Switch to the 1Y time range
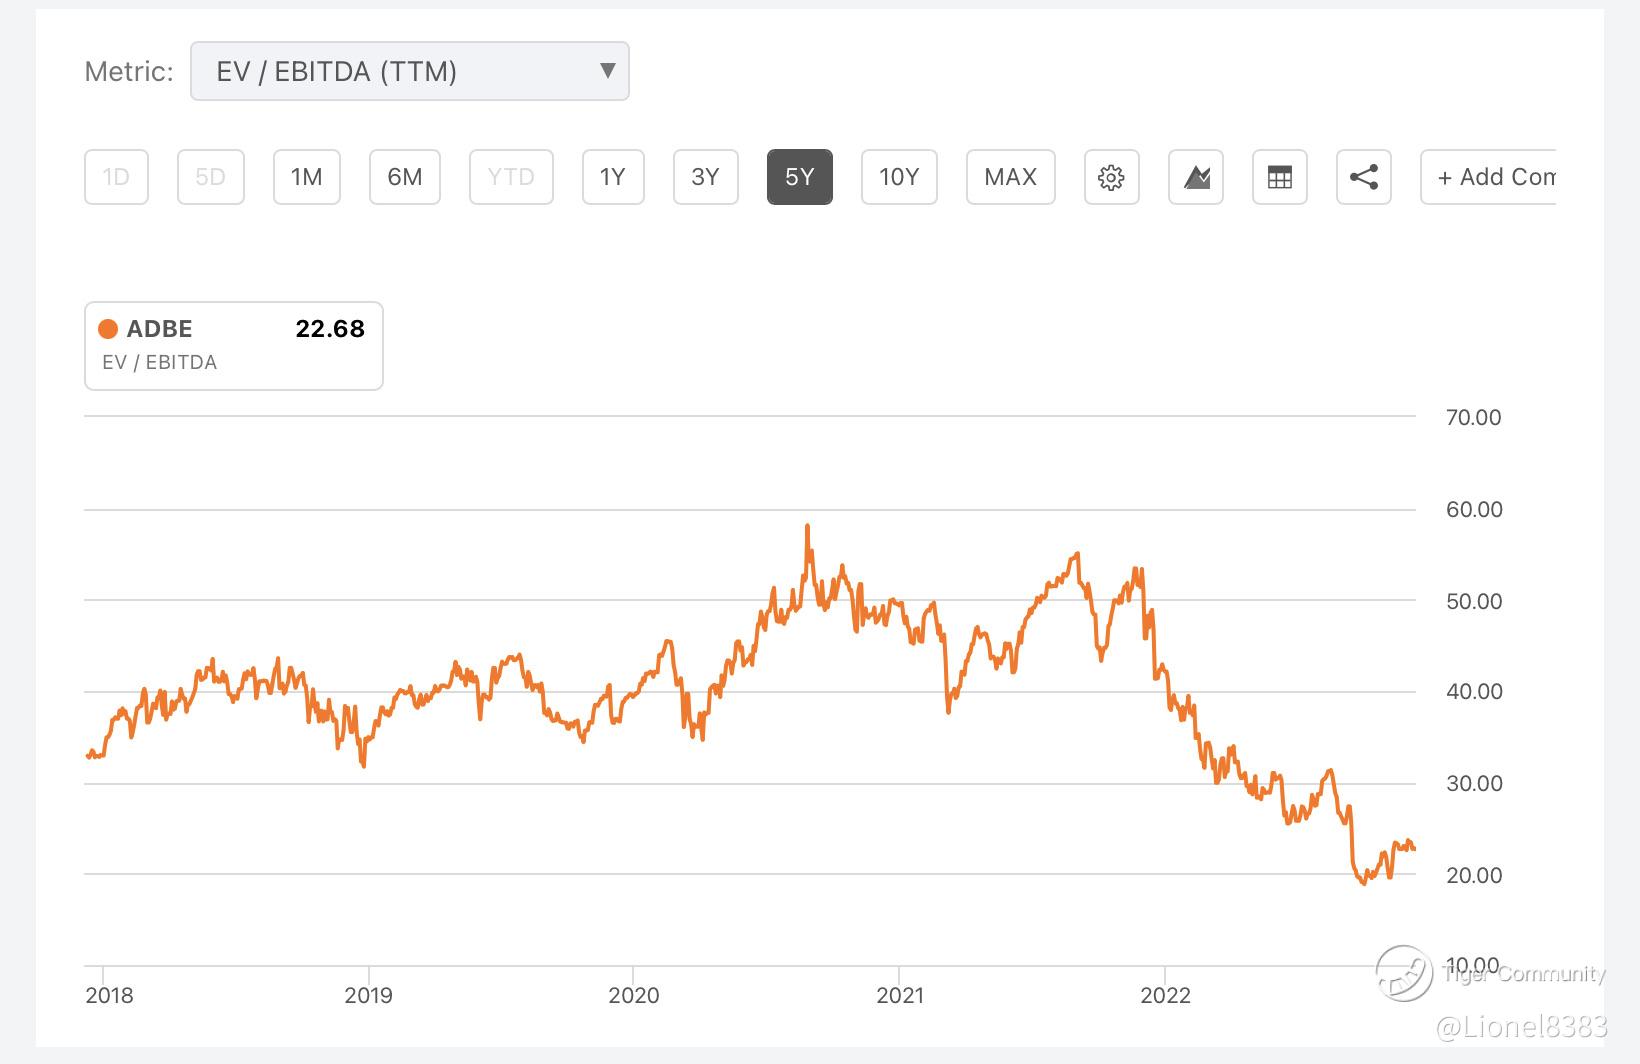Image resolution: width=1640 pixels, height=1064 pixels. (613, 177)
